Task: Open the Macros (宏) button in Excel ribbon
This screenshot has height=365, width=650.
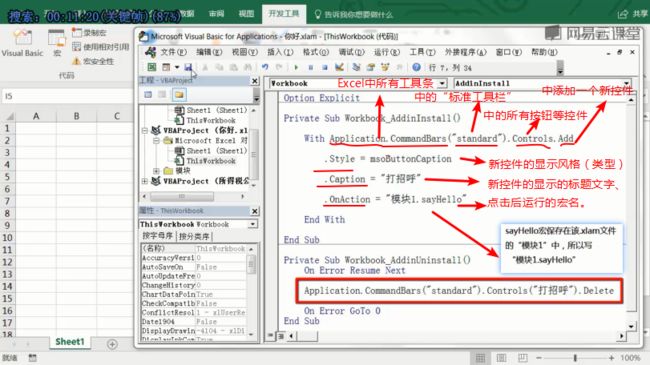Action: [57, 43]
